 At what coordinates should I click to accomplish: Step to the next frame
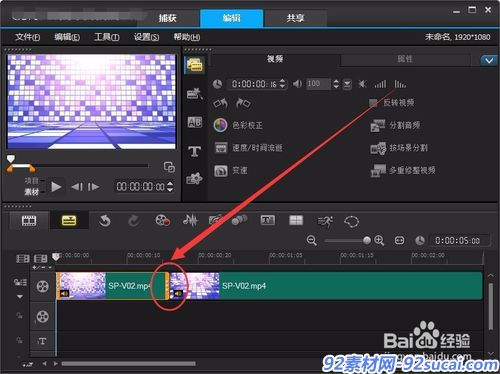(x=94, y=187)
